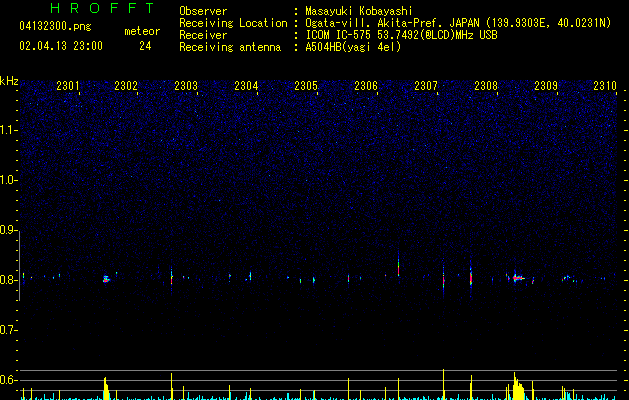This screenshot has height=400, width=629.
Task: Click the HROFFT title text
Action: click(x=103, y=8)
